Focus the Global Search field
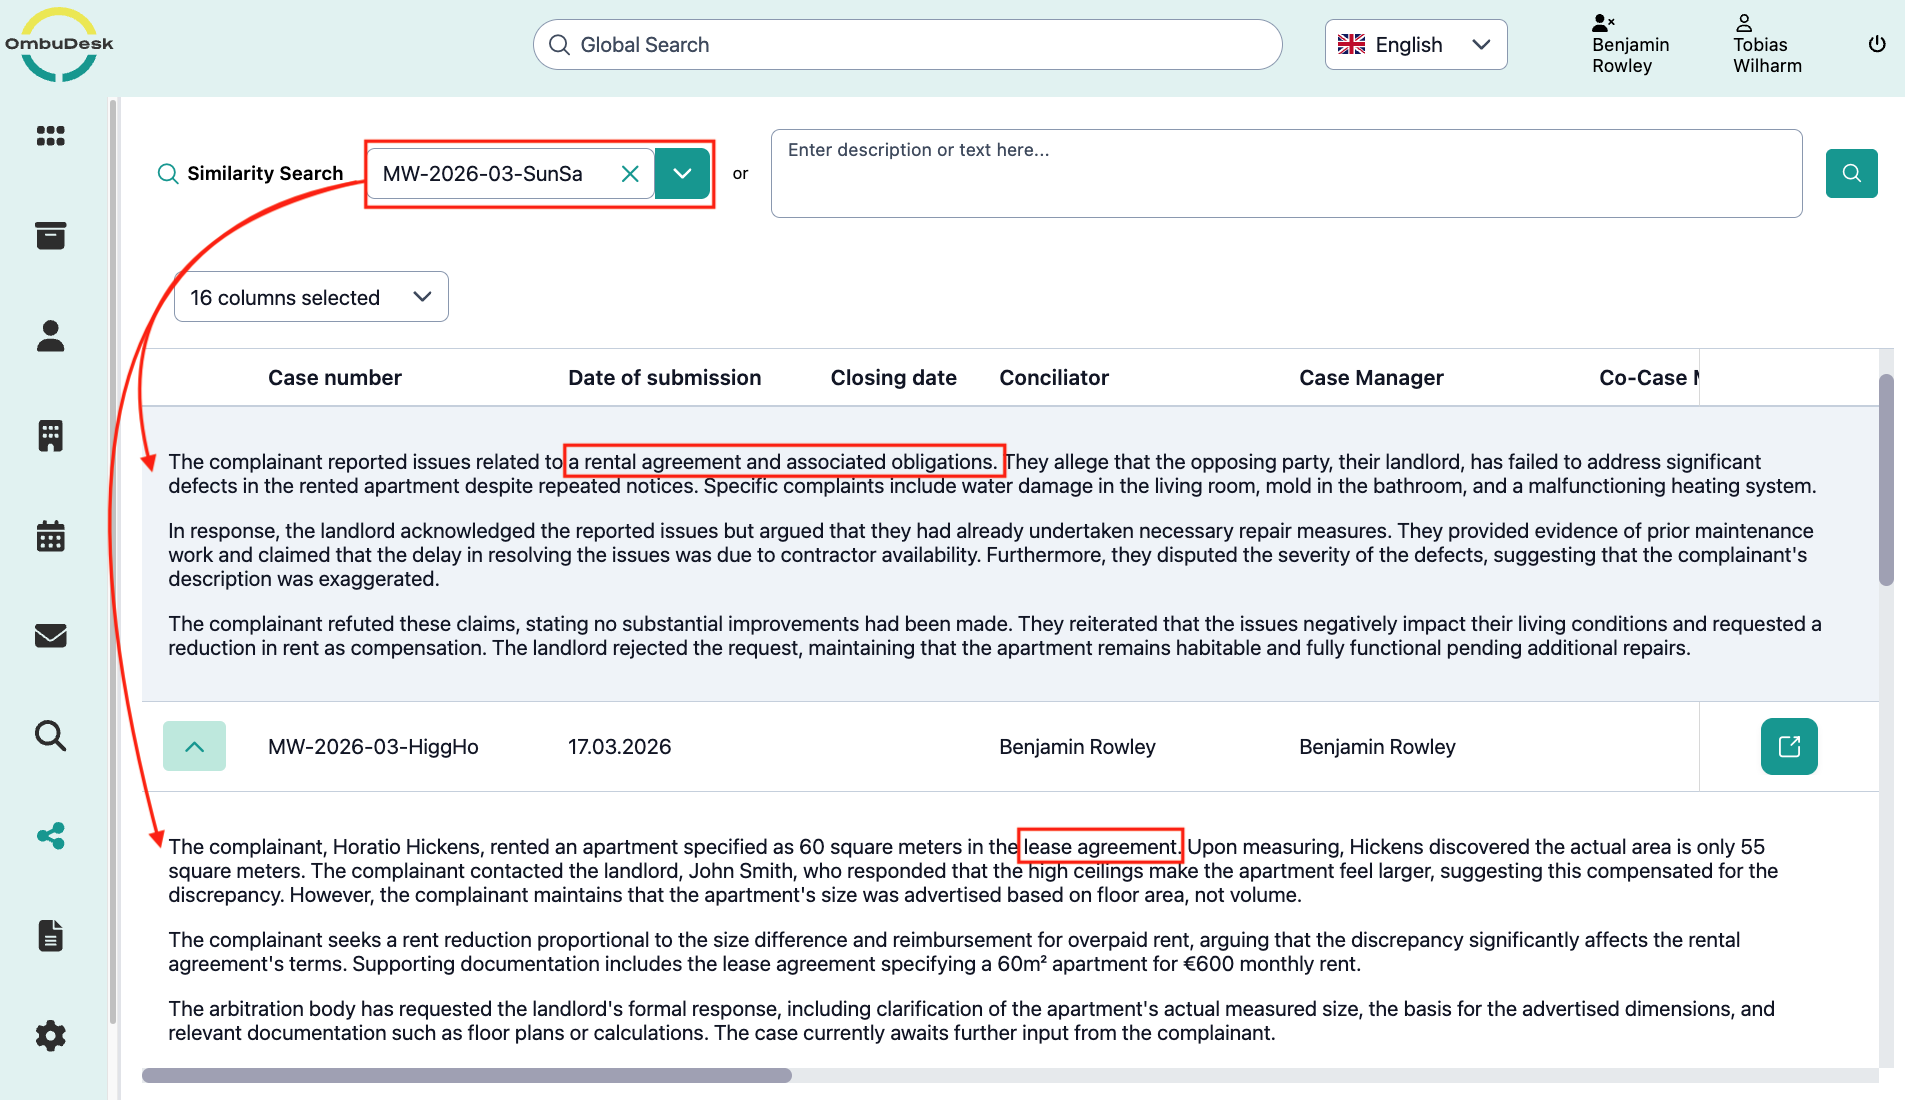The height and width of the screenshot is (1100, 1905). point(907,45)
